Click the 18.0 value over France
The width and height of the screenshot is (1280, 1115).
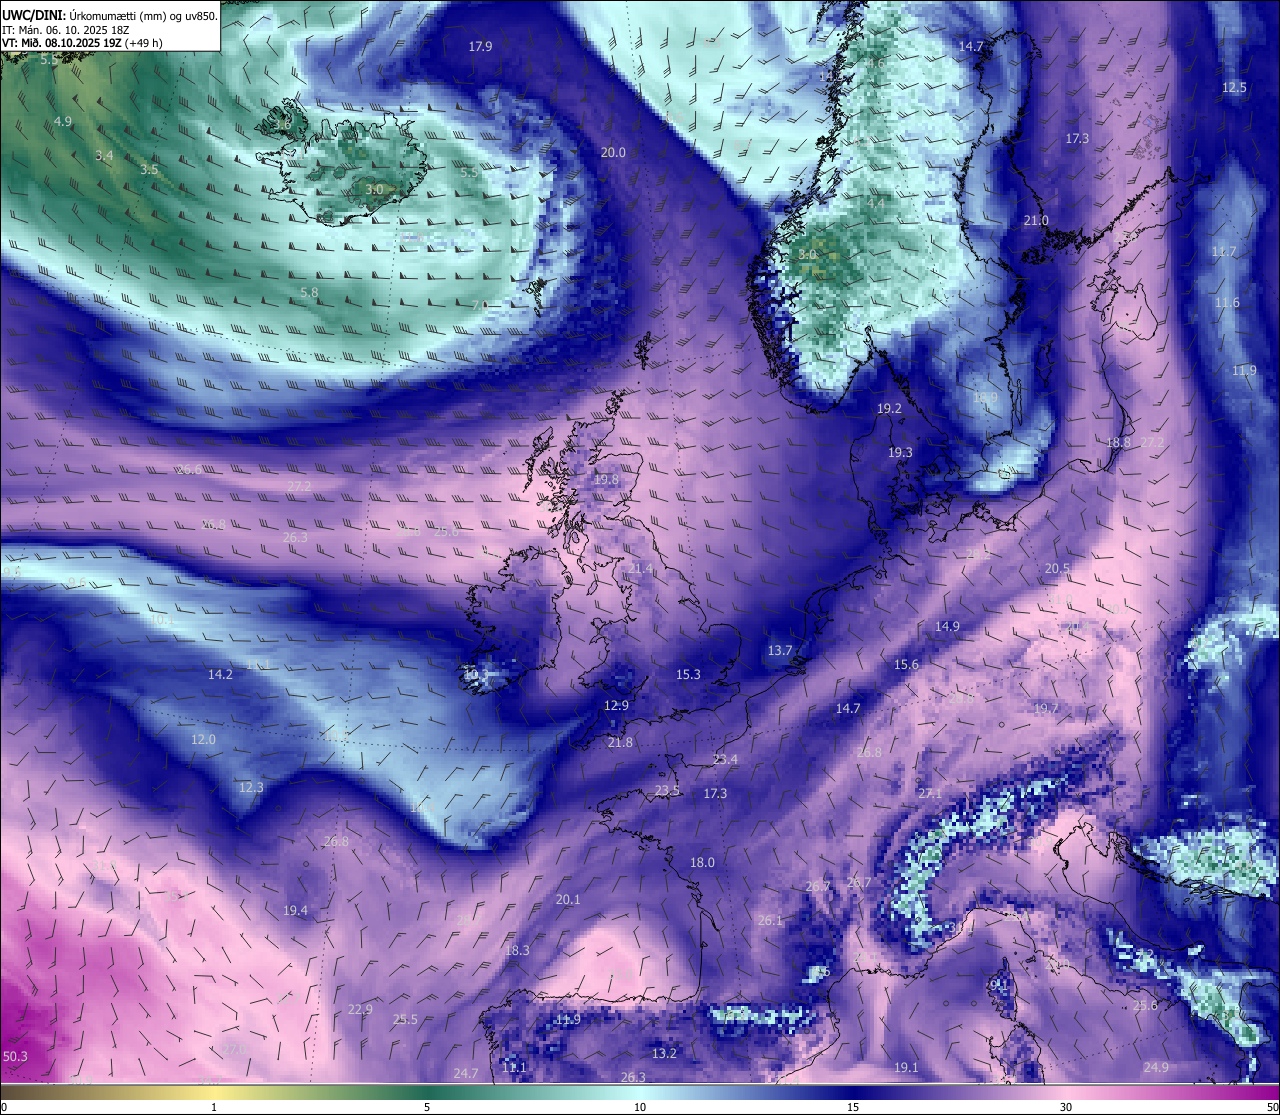click(702, 862)
